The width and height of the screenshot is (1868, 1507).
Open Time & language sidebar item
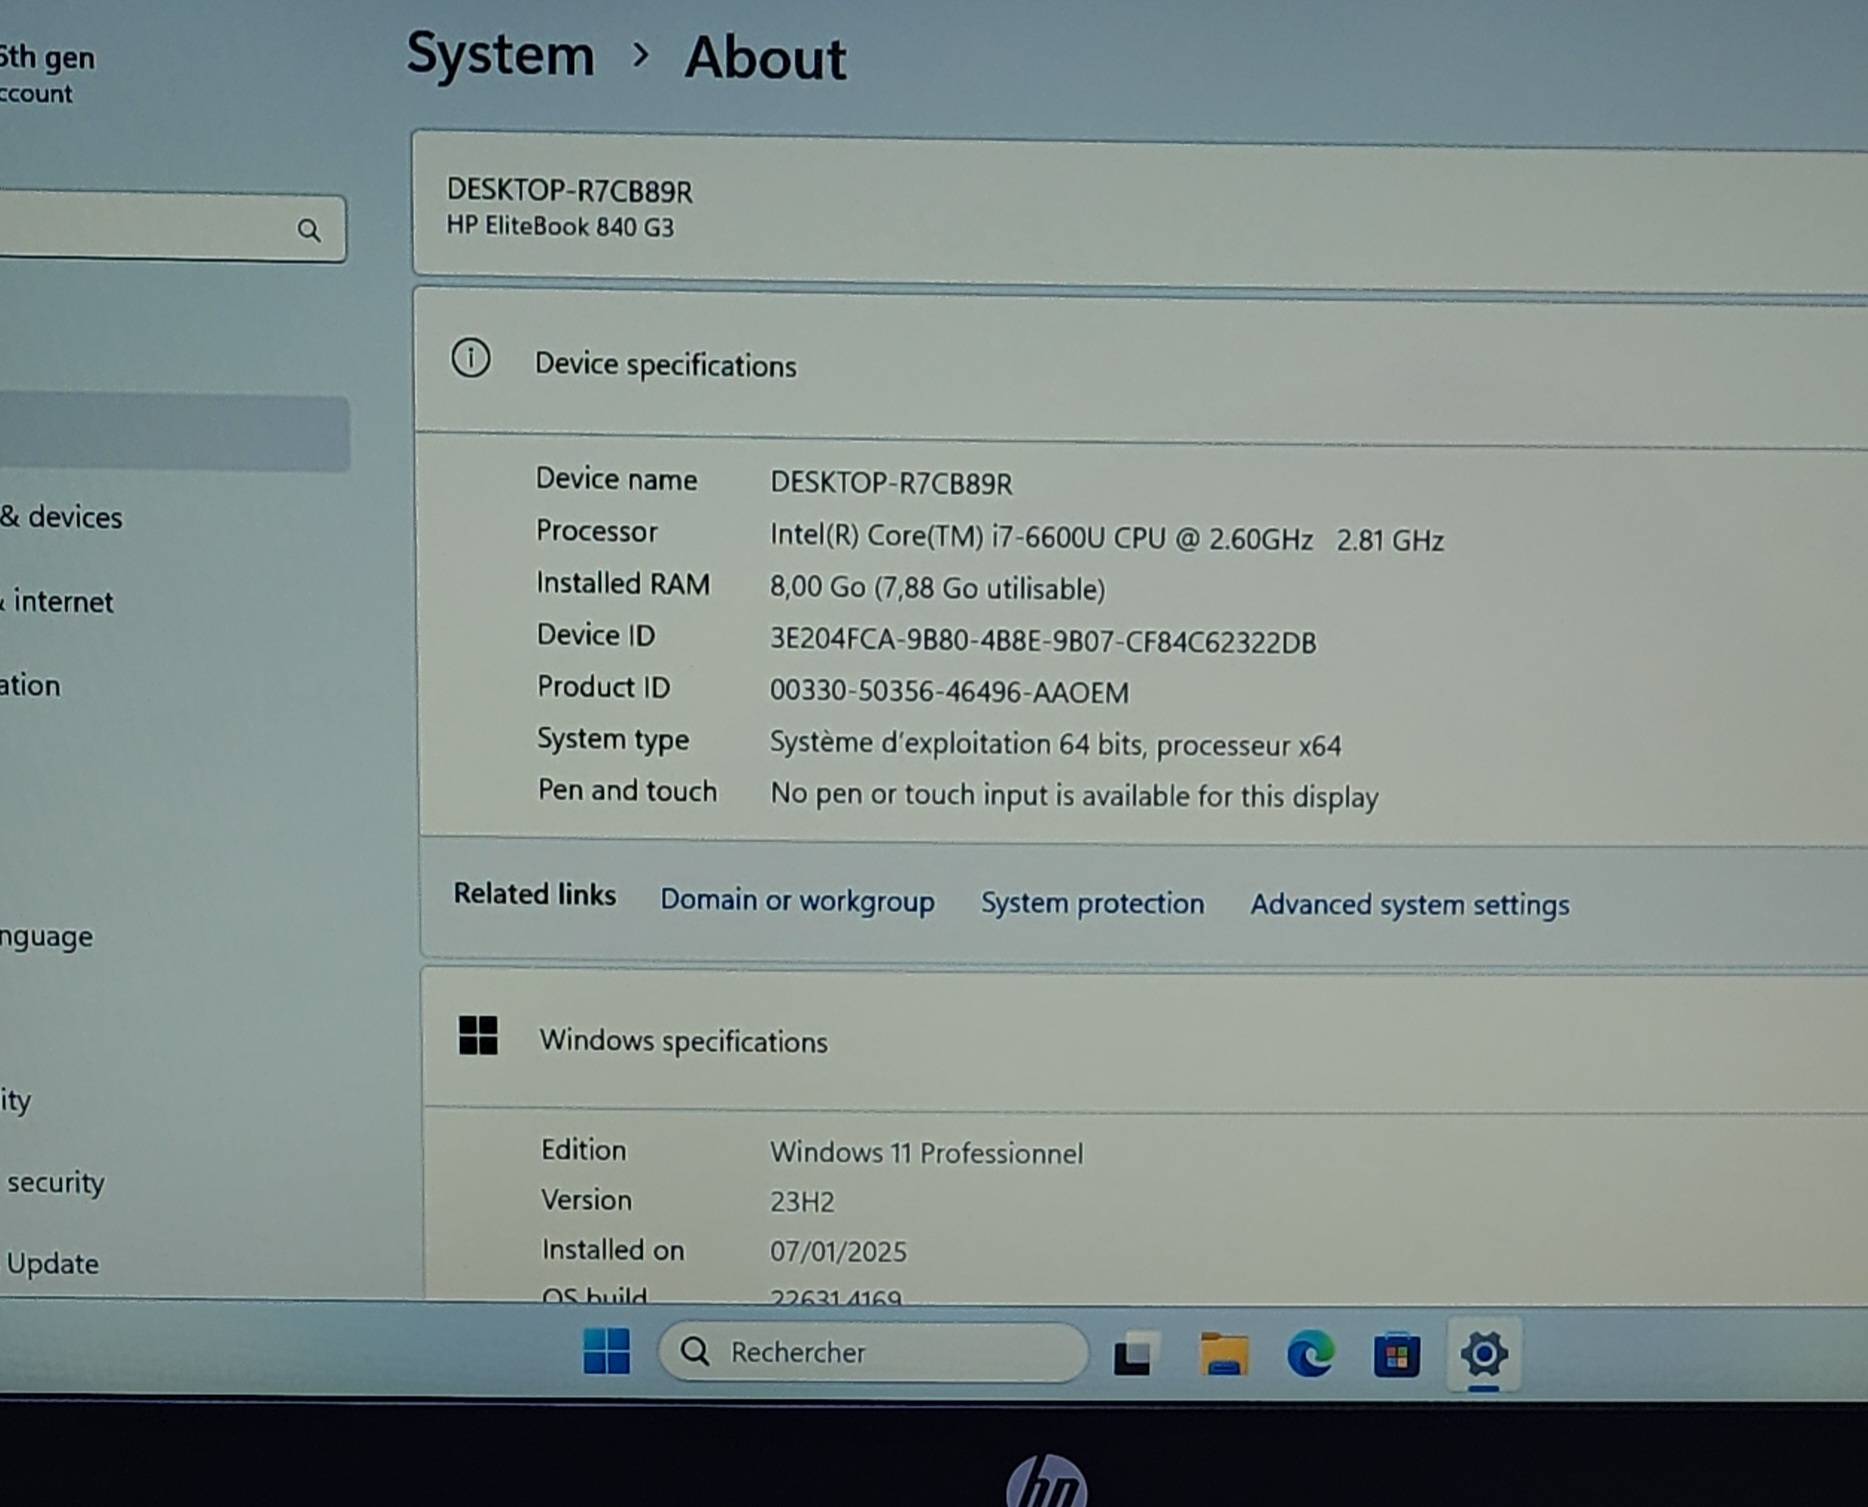(46, 938)
